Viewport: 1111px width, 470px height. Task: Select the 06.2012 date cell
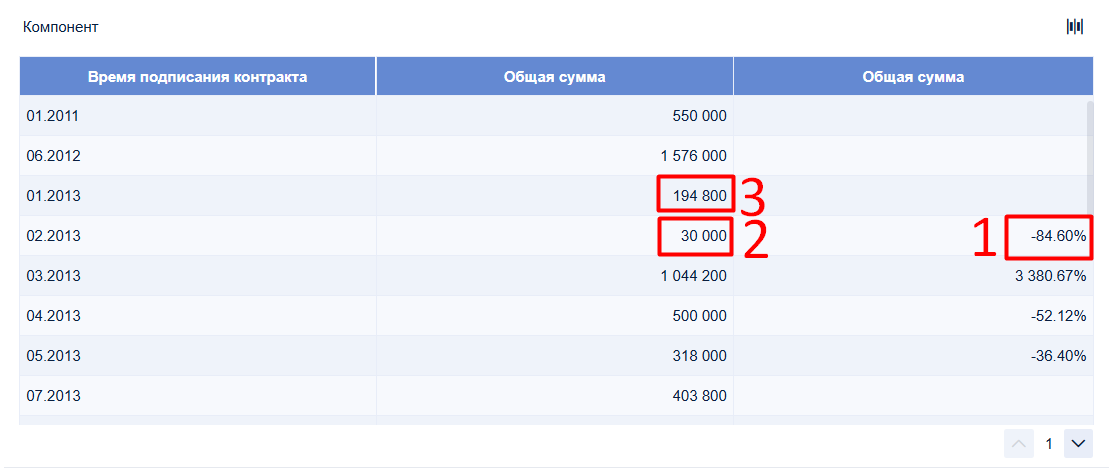coord(198,156)
